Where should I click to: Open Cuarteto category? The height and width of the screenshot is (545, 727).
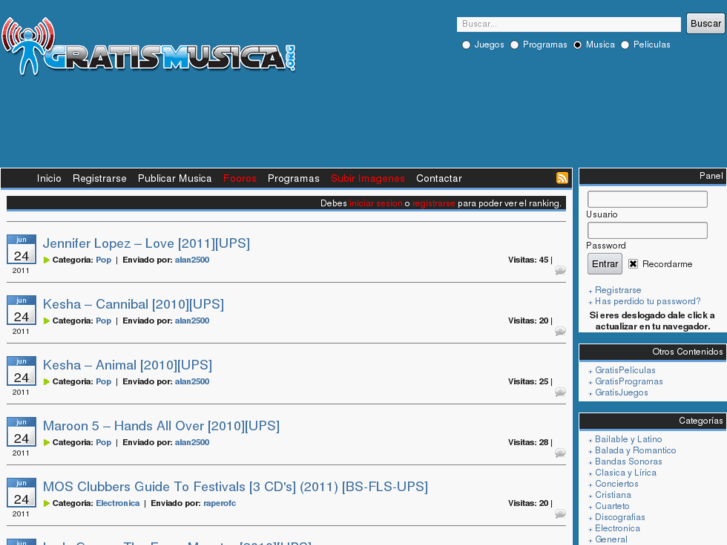[x=612, y=506]
